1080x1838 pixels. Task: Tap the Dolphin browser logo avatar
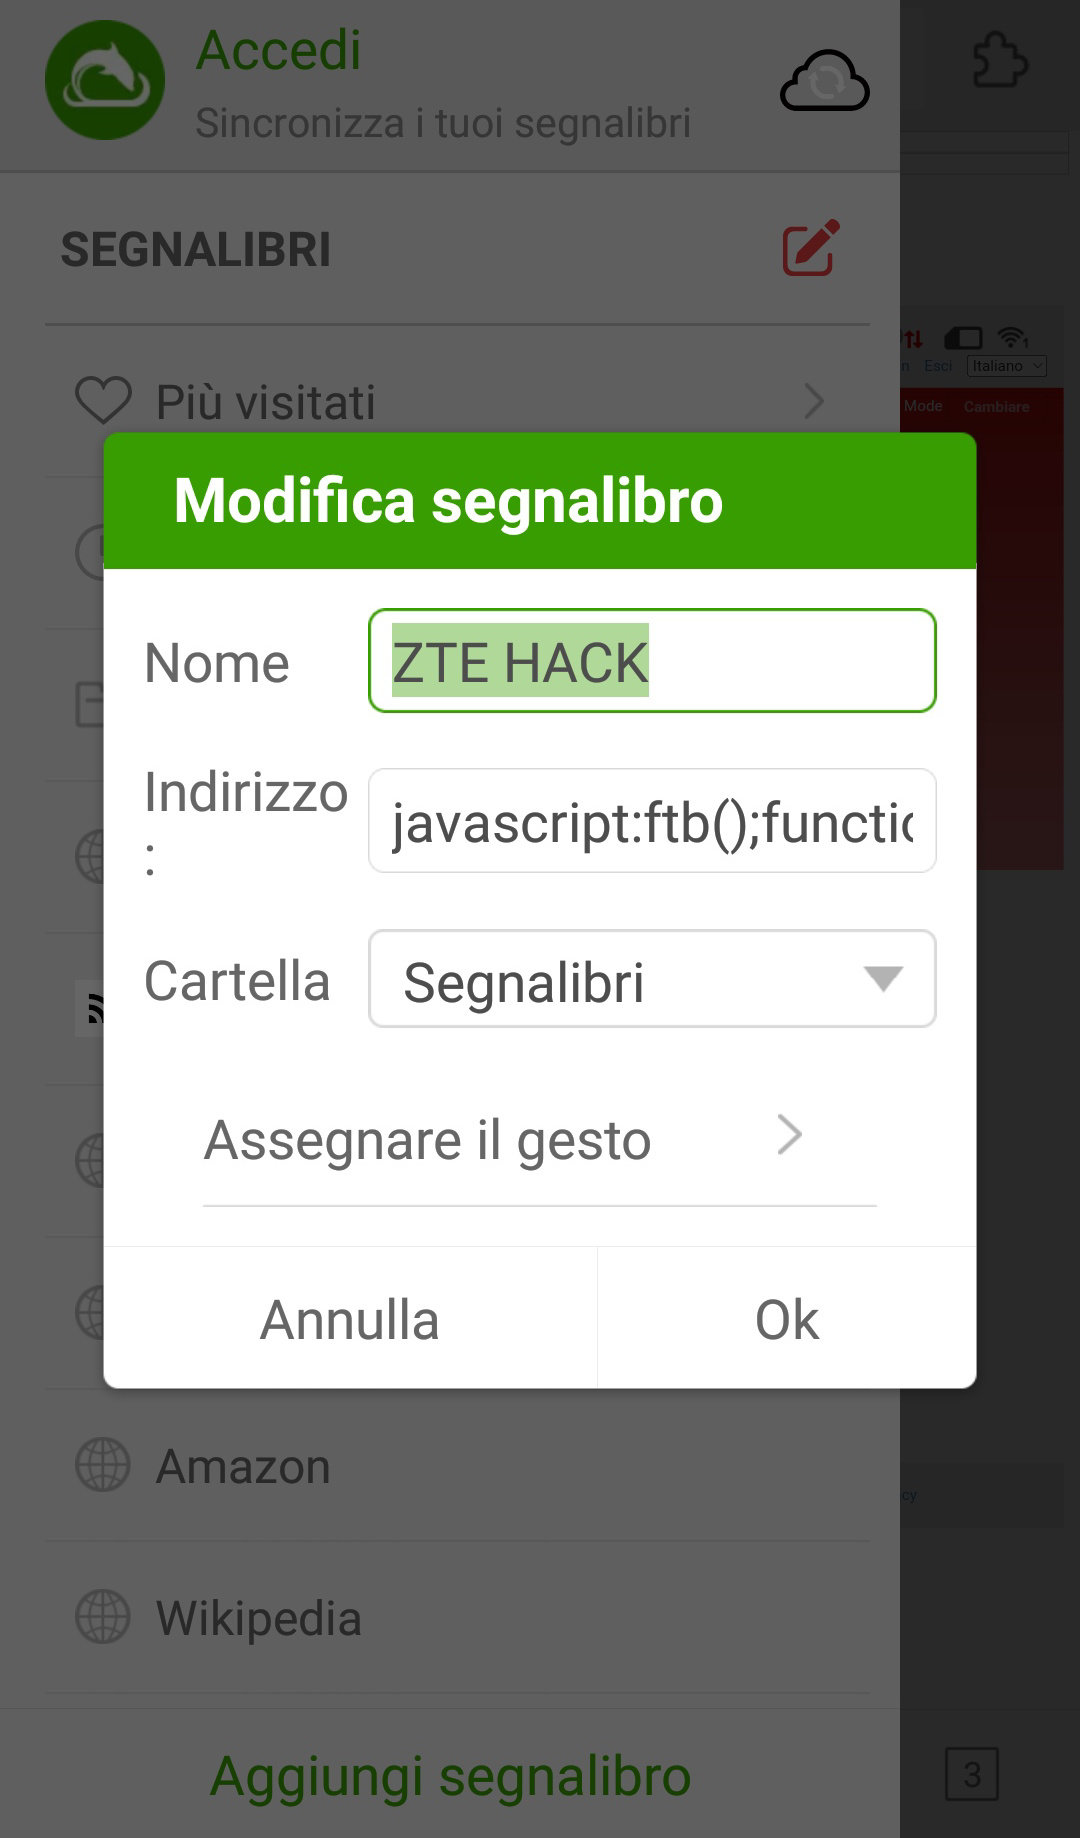(105, 80)
